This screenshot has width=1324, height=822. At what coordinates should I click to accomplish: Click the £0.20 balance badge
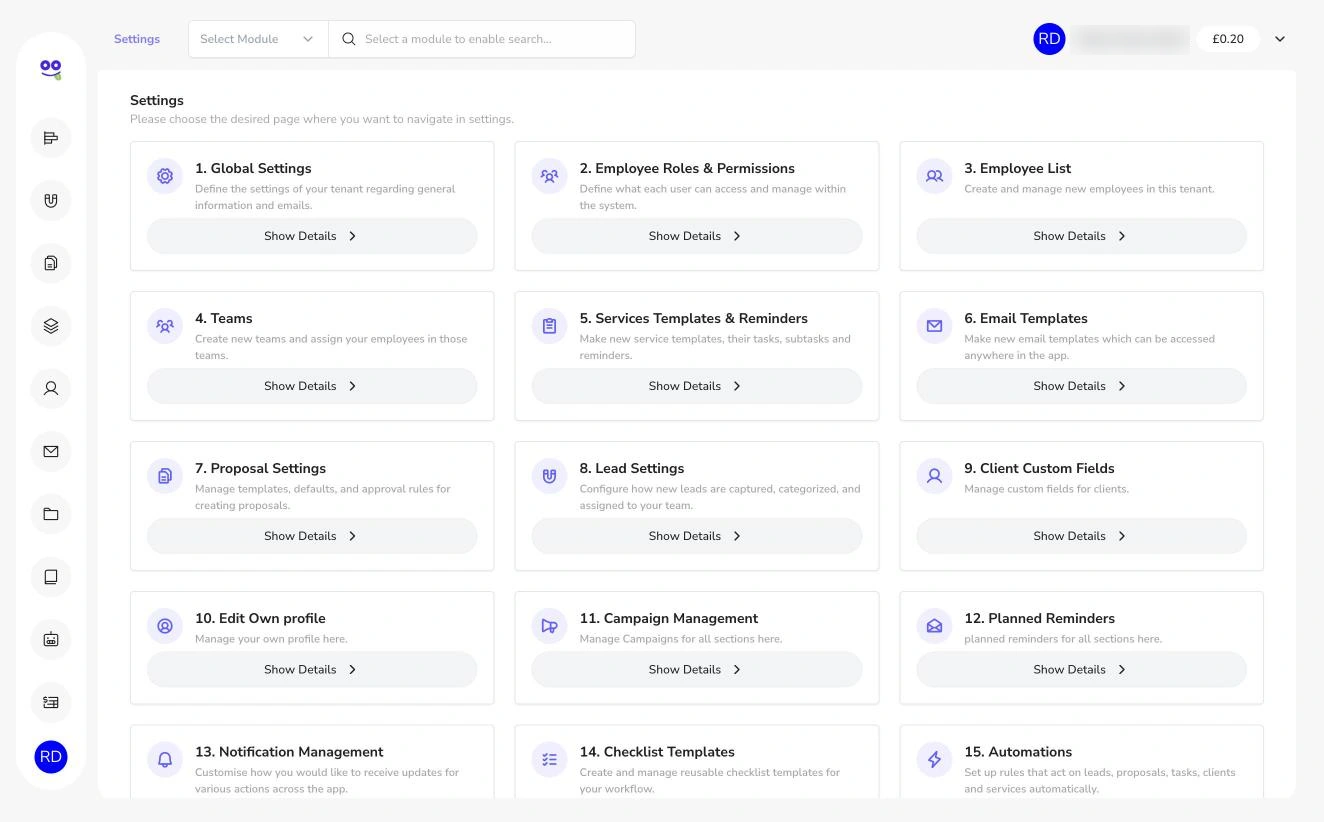coord(1228,39)
